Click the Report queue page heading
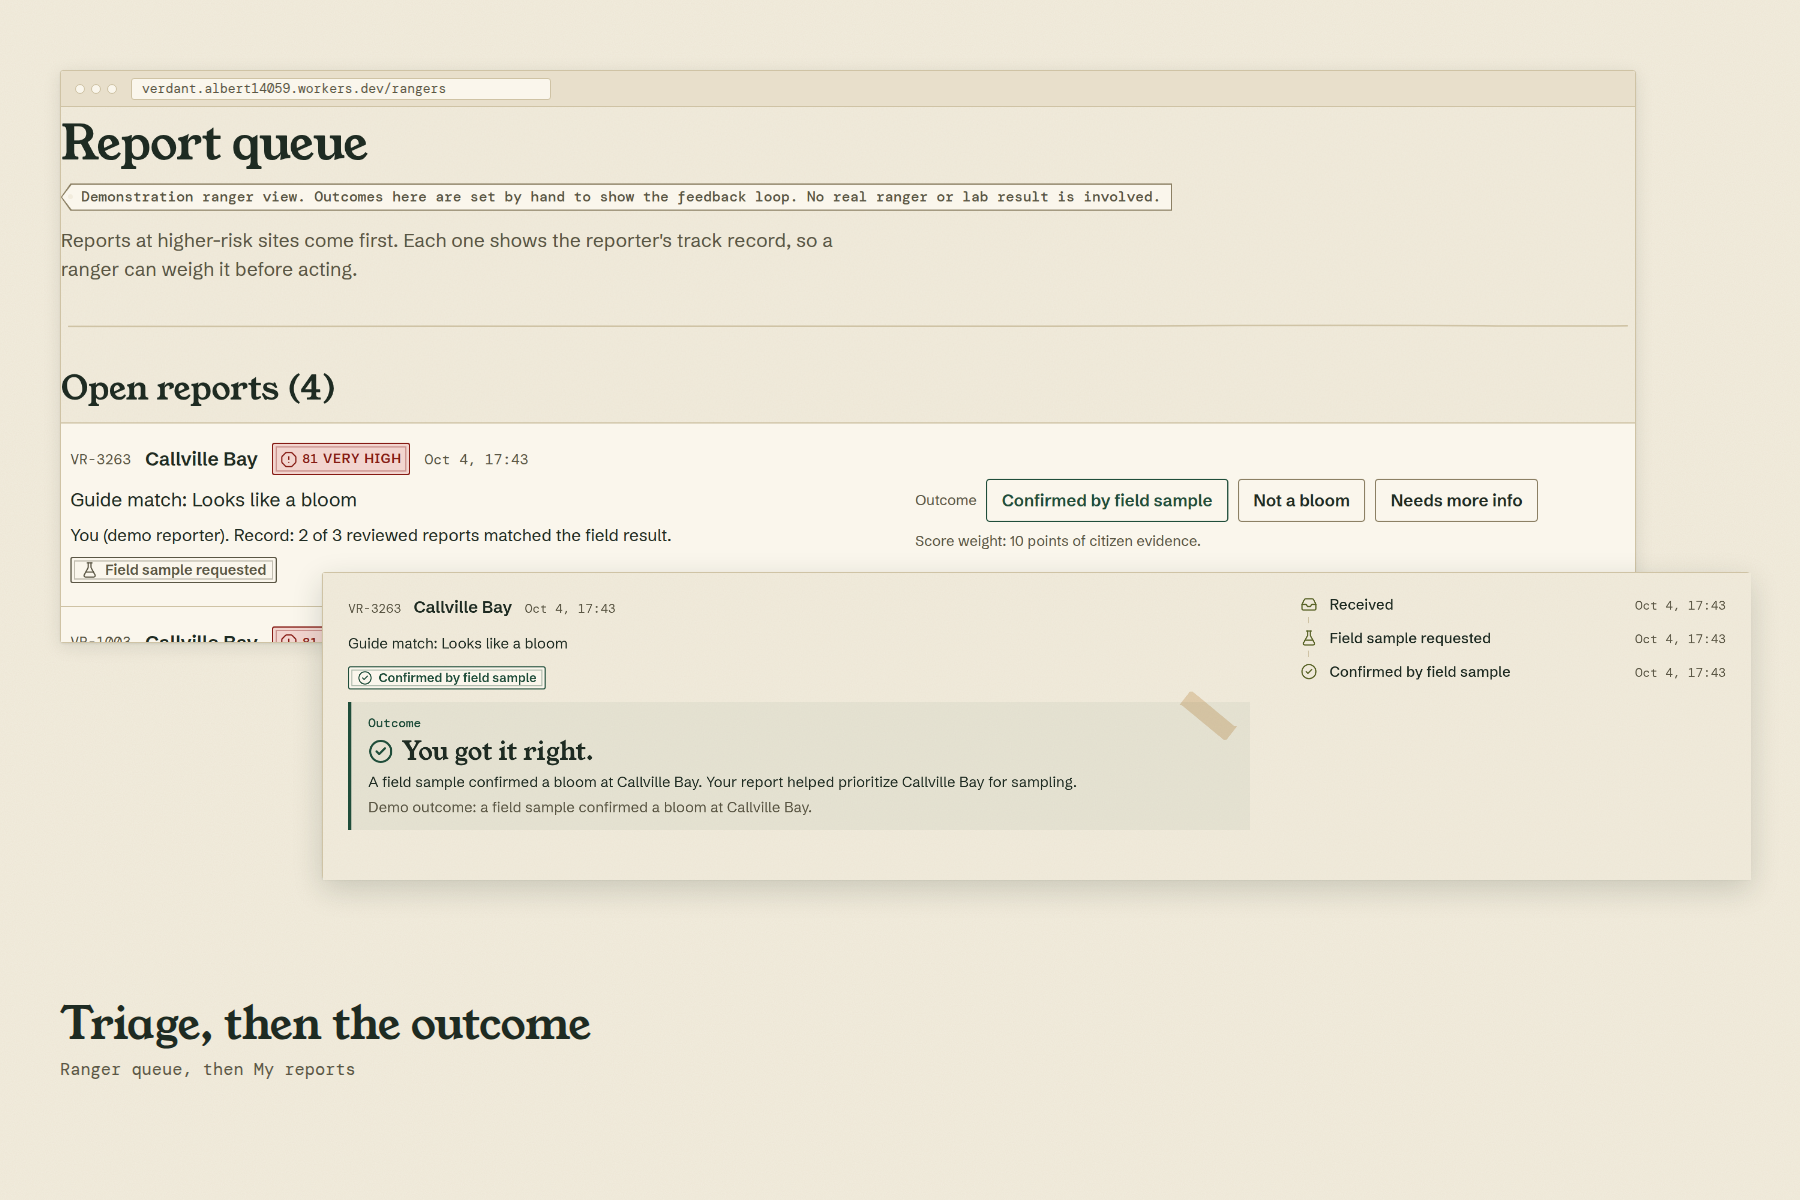 [x=214, y=143]
